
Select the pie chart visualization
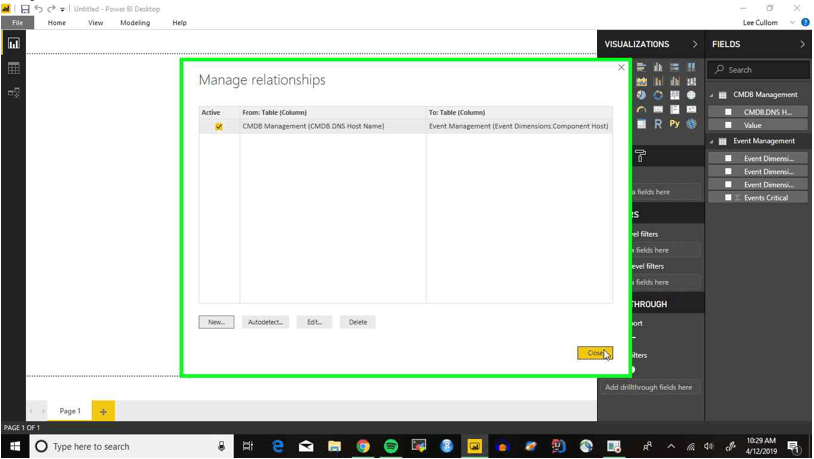pos(642,95)
